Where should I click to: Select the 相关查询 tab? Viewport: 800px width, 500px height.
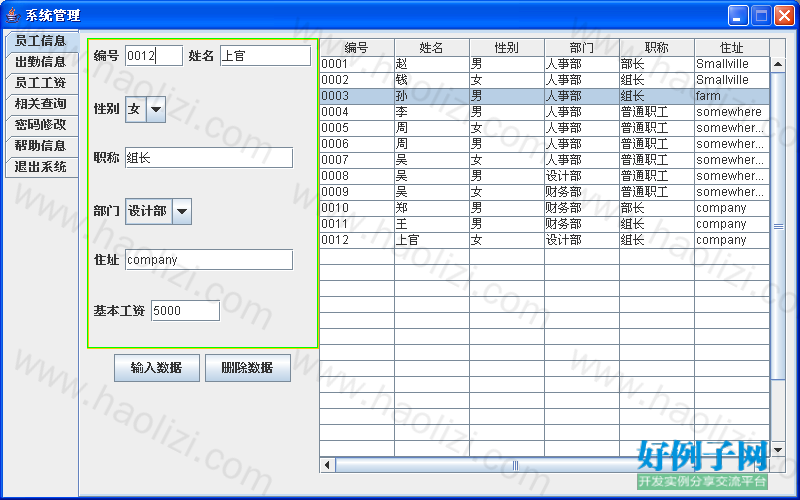[x=41, y=104]
